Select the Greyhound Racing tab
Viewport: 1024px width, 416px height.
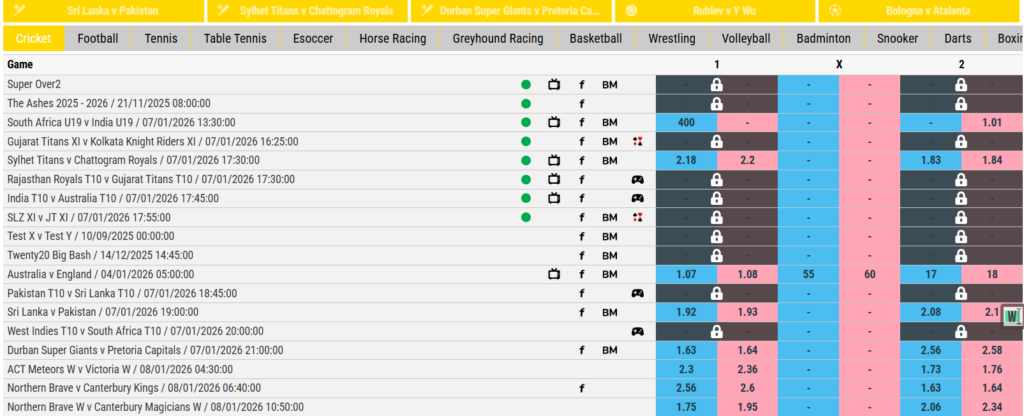(x=498, y=39)
